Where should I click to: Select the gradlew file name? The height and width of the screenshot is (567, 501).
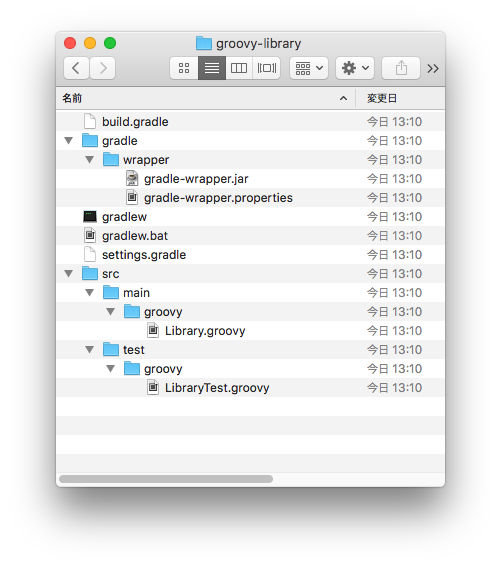click(x=124, y=217)
